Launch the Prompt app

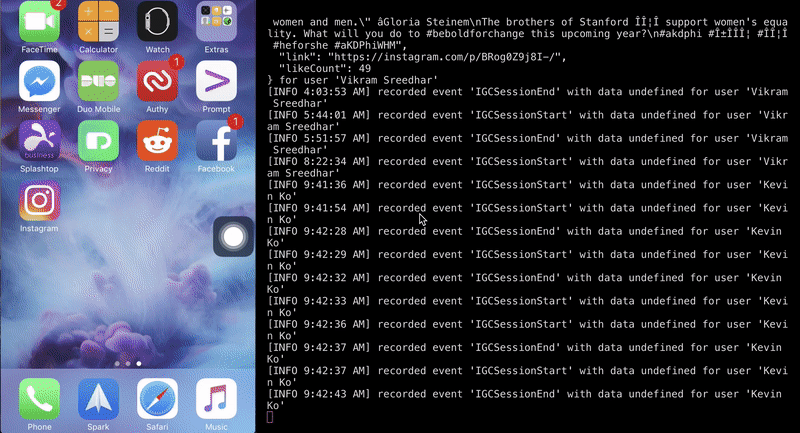tap(216, 81)
